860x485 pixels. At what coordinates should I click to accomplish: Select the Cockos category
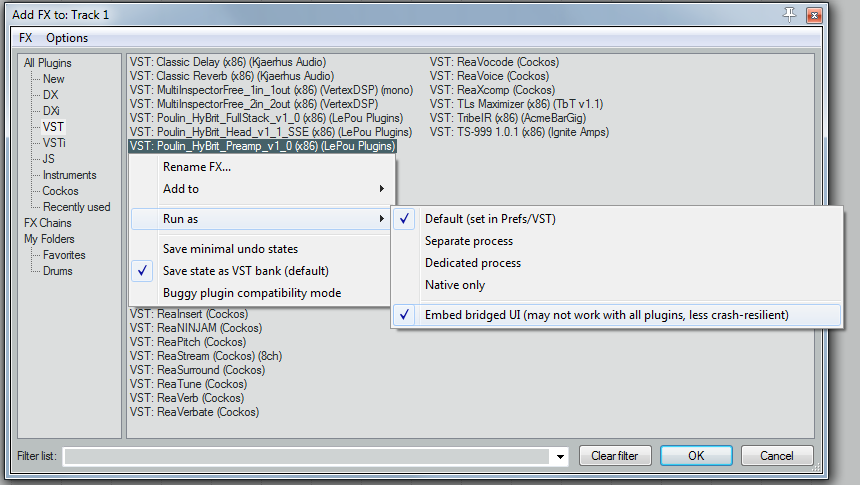coord(60,191)
